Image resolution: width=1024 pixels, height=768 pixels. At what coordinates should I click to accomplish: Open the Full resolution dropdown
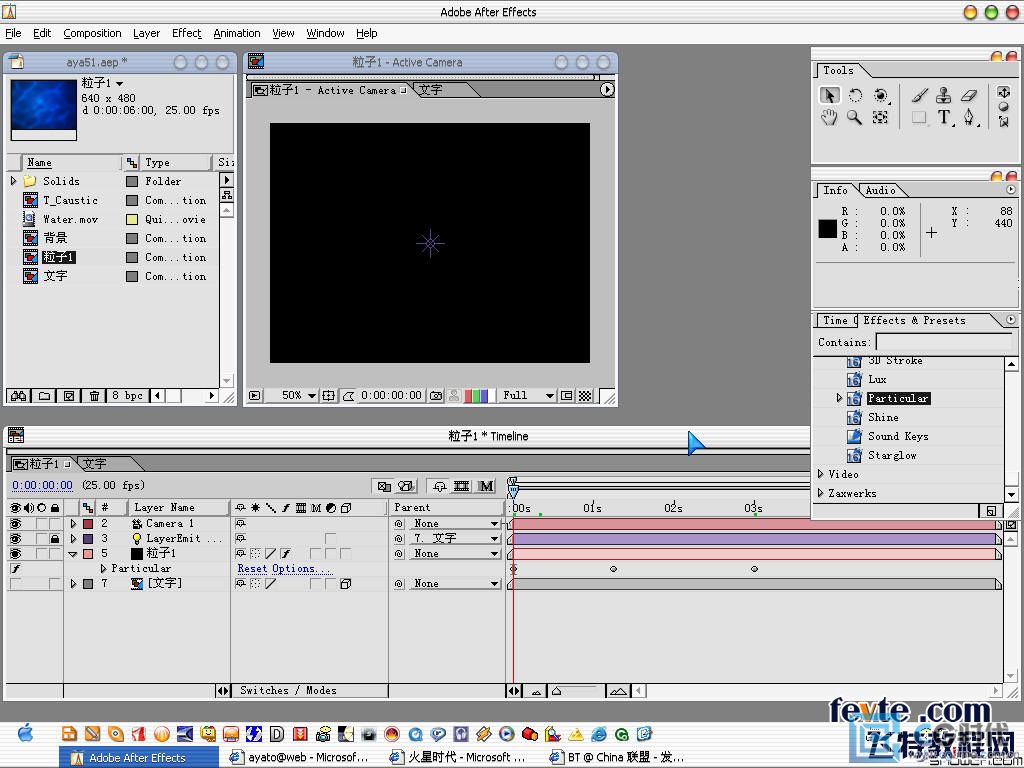[x=528, y=396]
